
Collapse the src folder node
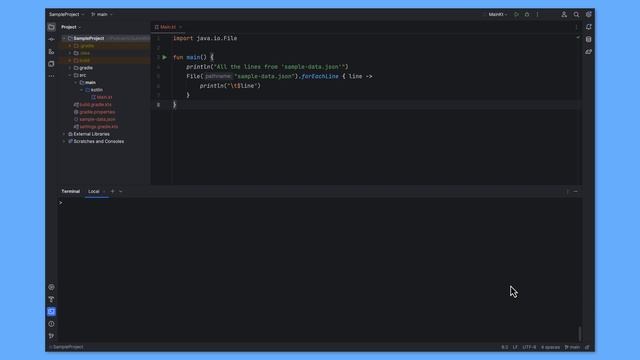pos(70,76)
